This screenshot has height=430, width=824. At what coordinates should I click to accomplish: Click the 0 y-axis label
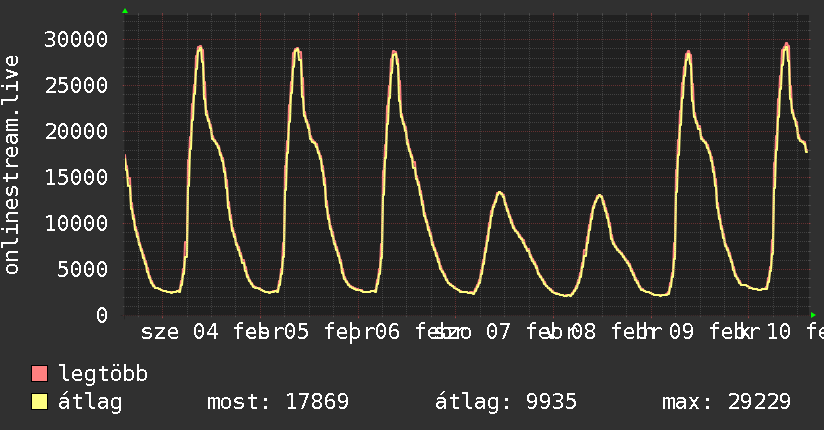(102, 315)
